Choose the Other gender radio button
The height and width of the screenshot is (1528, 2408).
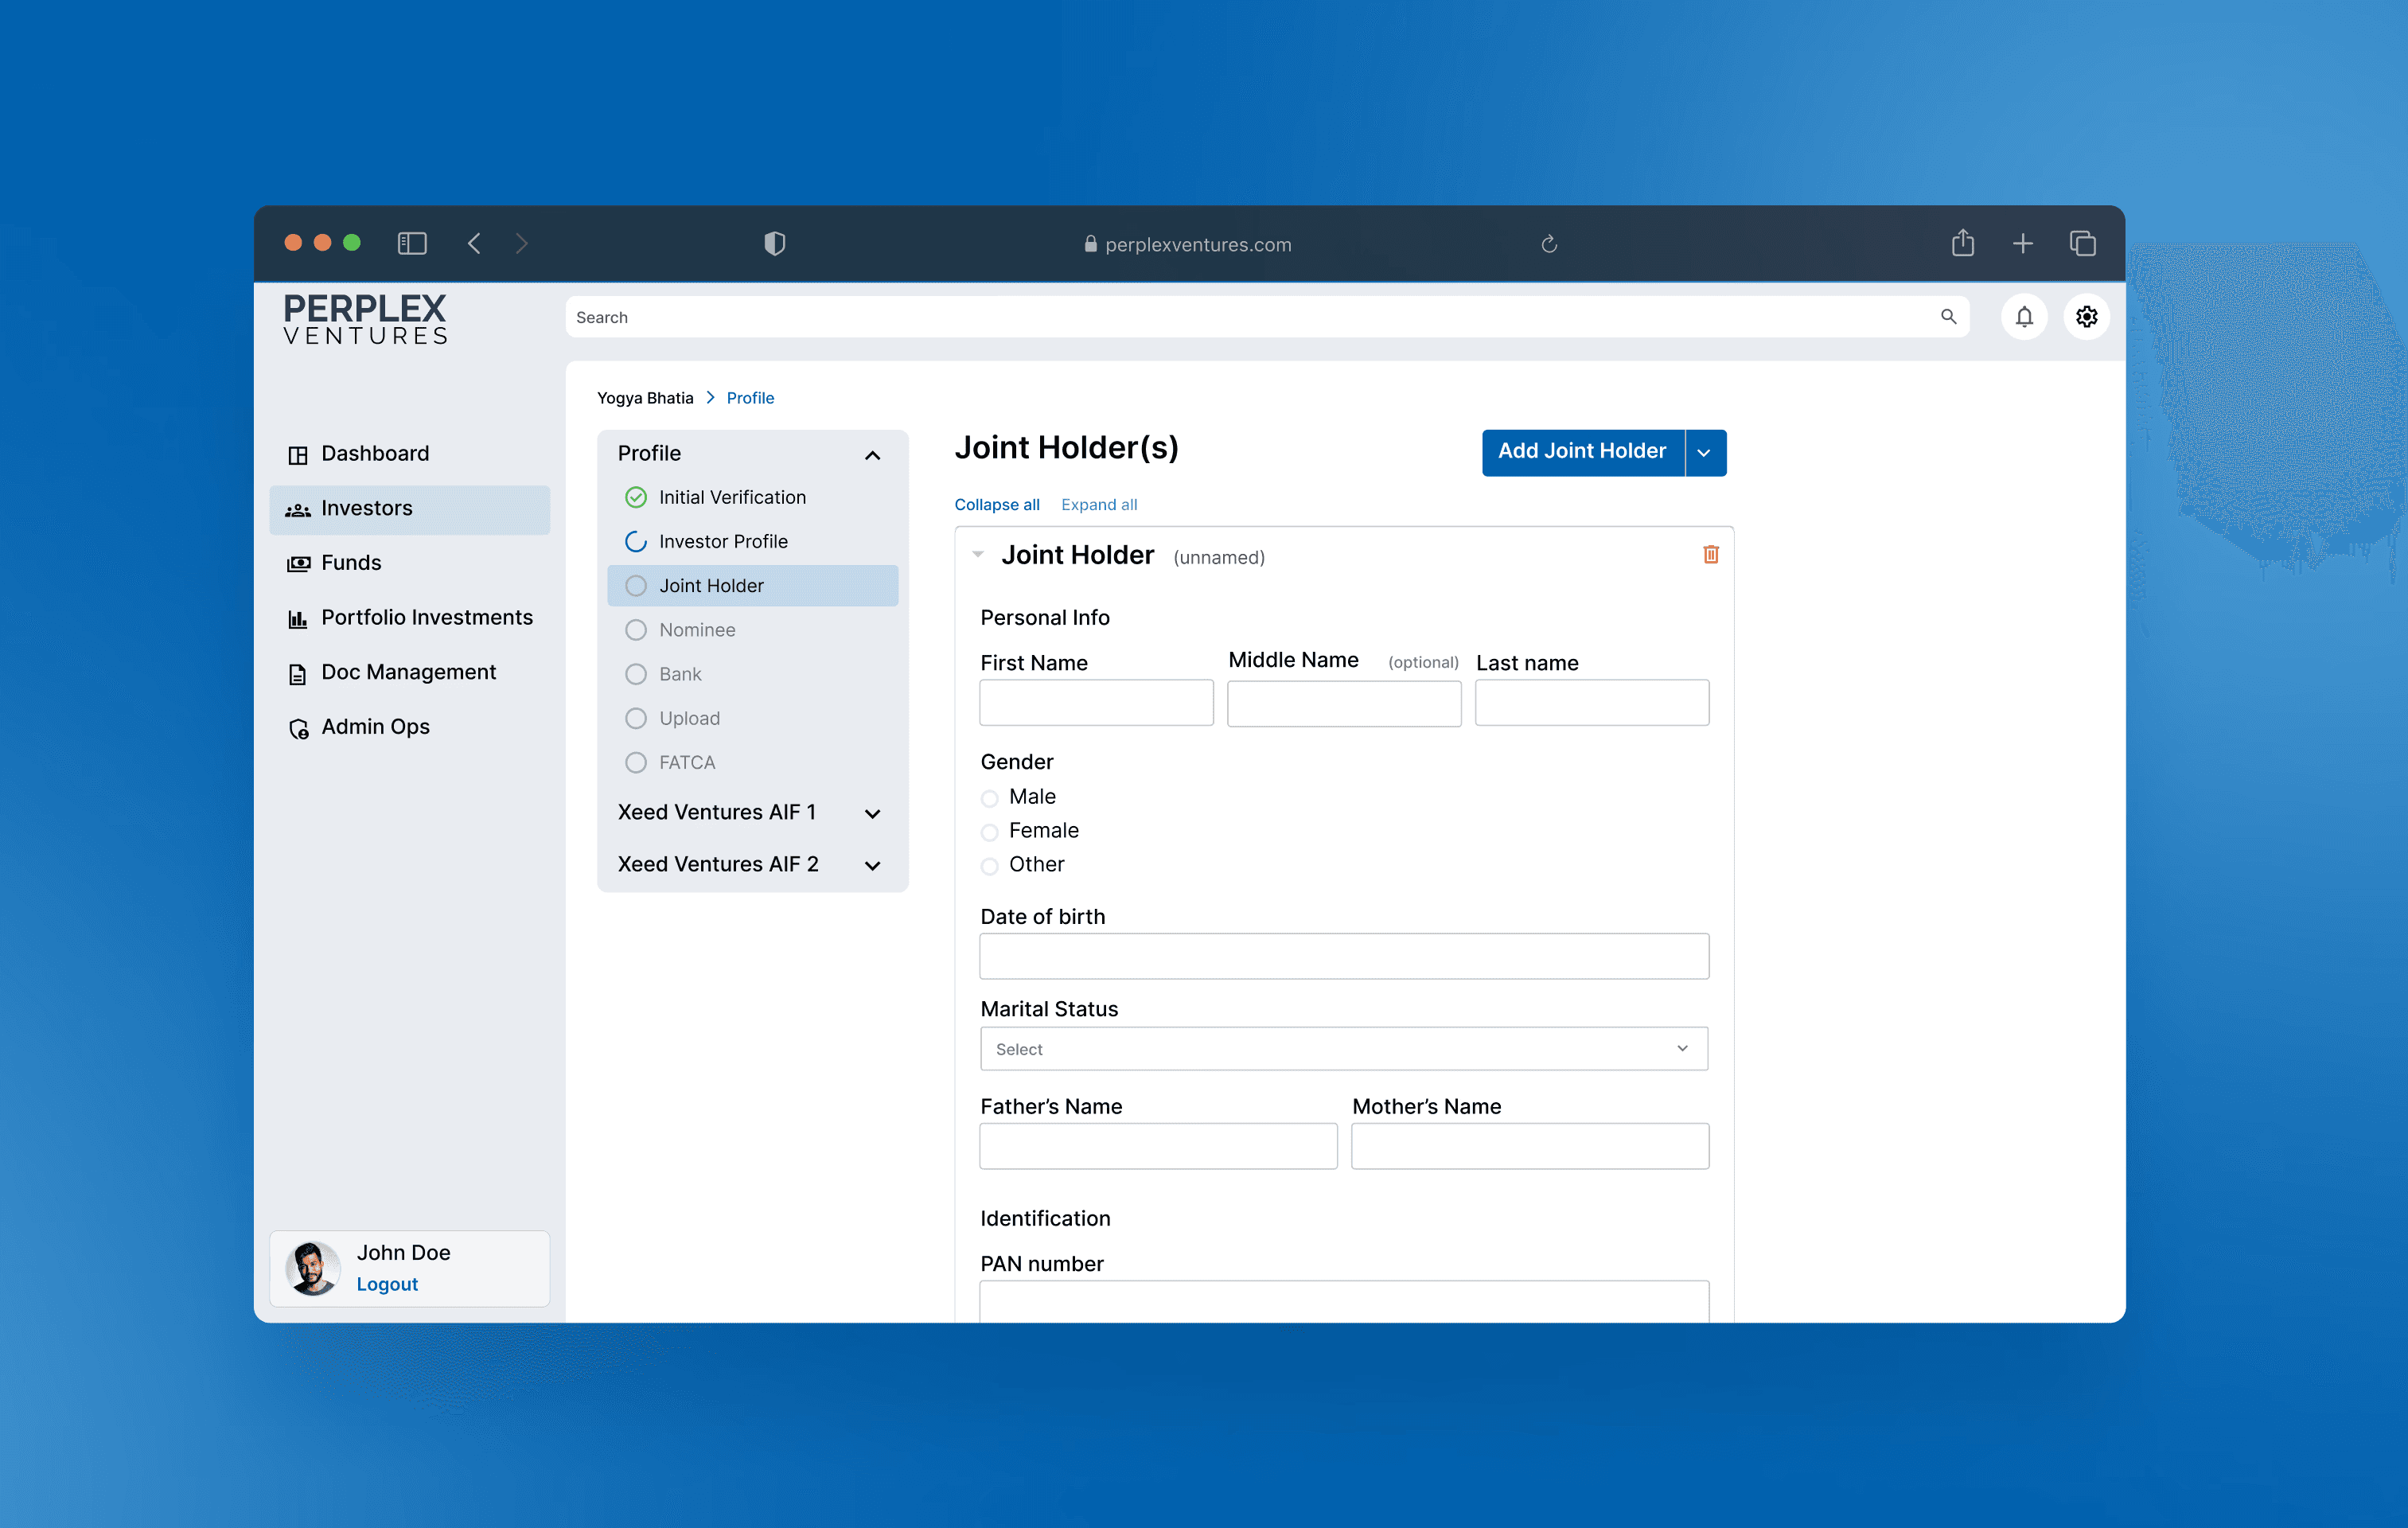pyautogui.click(x=990, y=866)
